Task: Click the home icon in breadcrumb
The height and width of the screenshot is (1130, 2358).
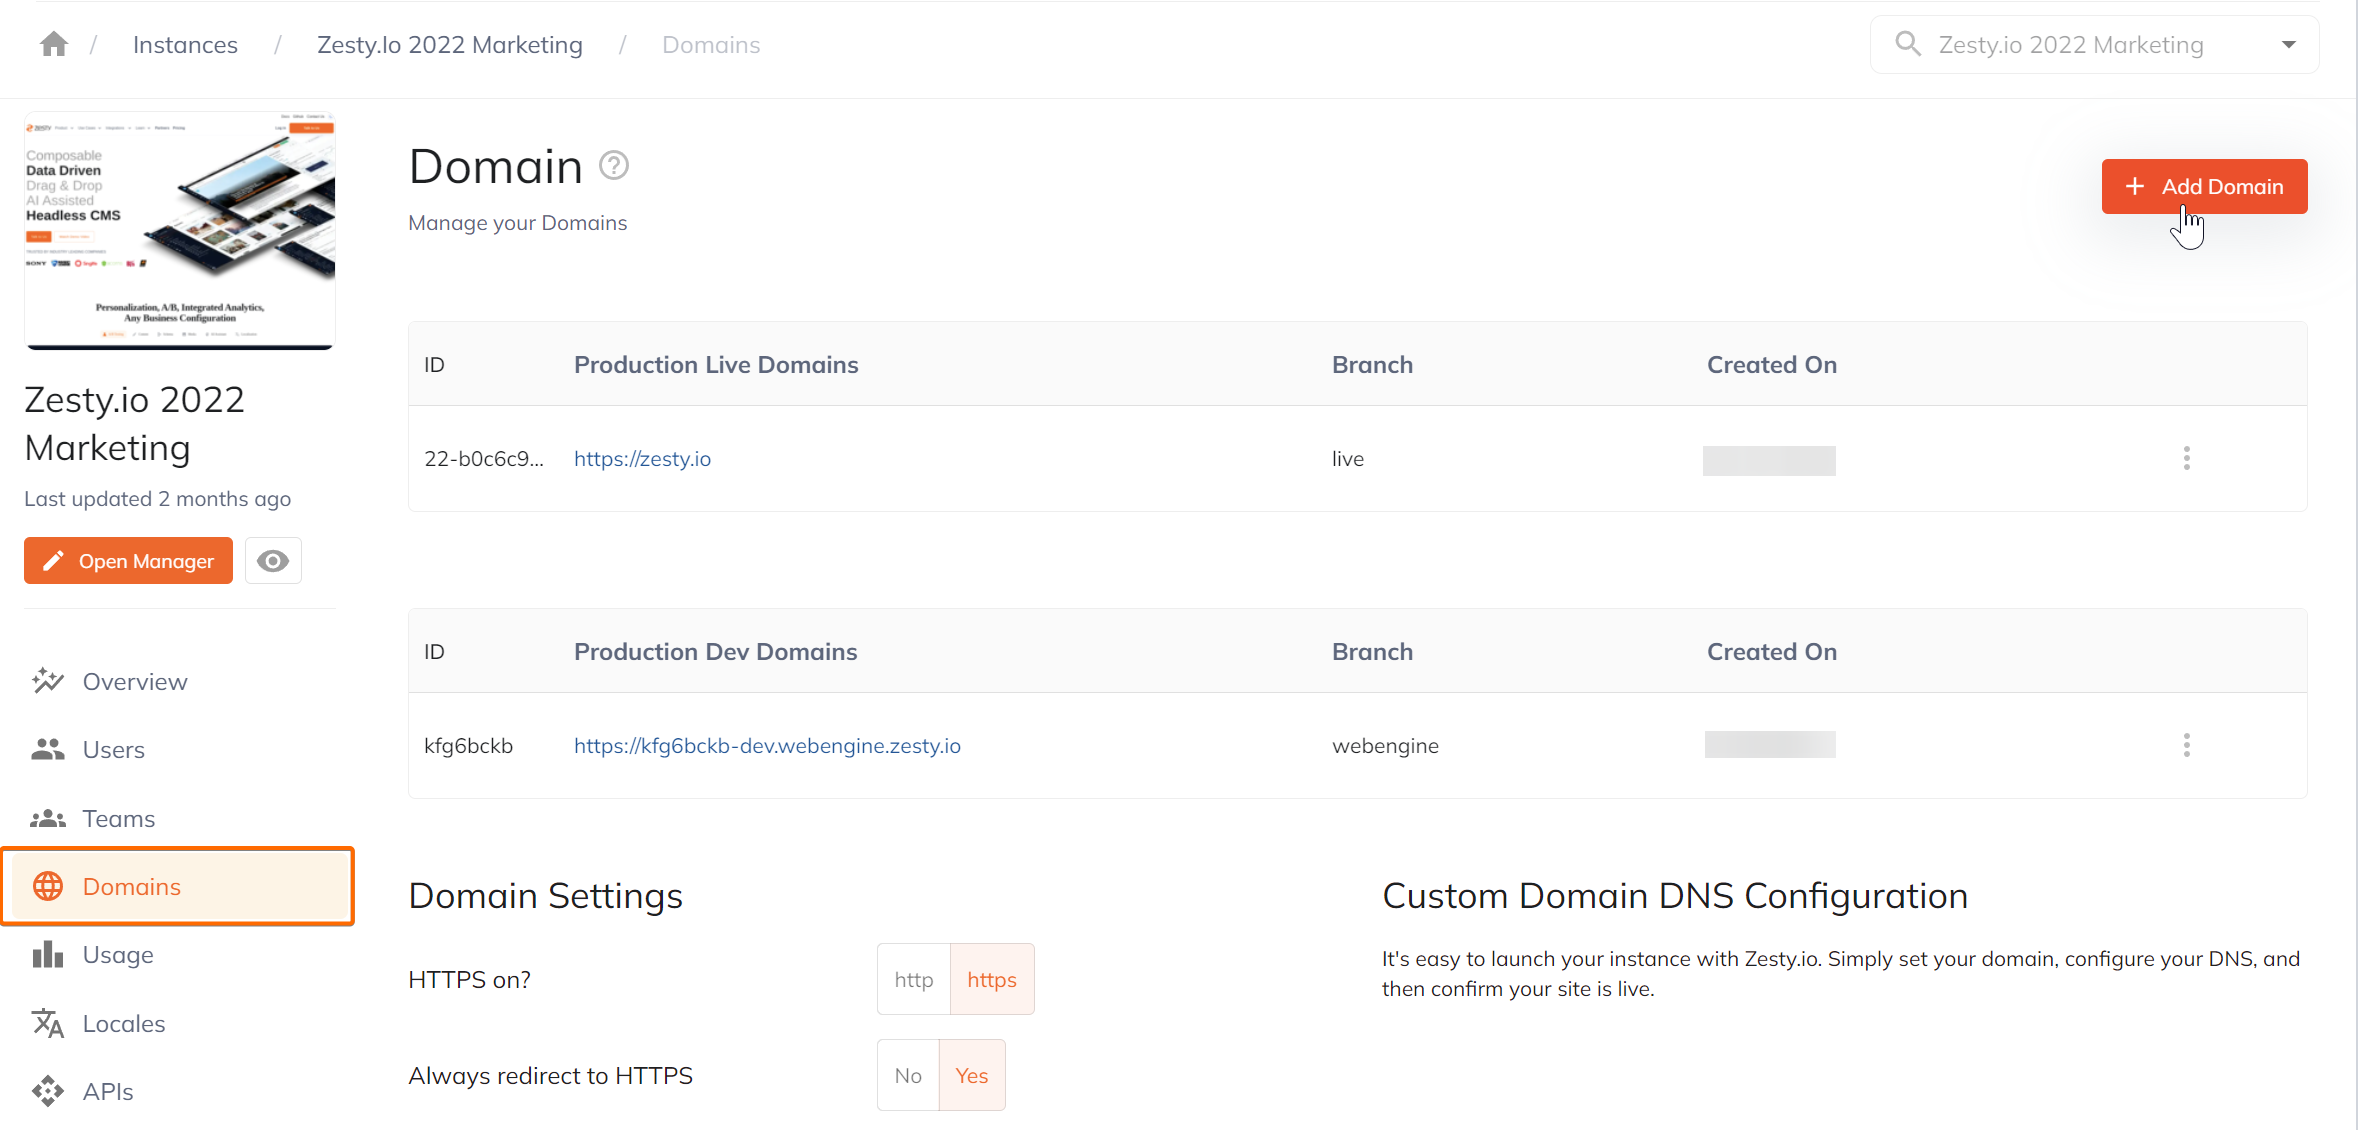Action: [54, 44]
